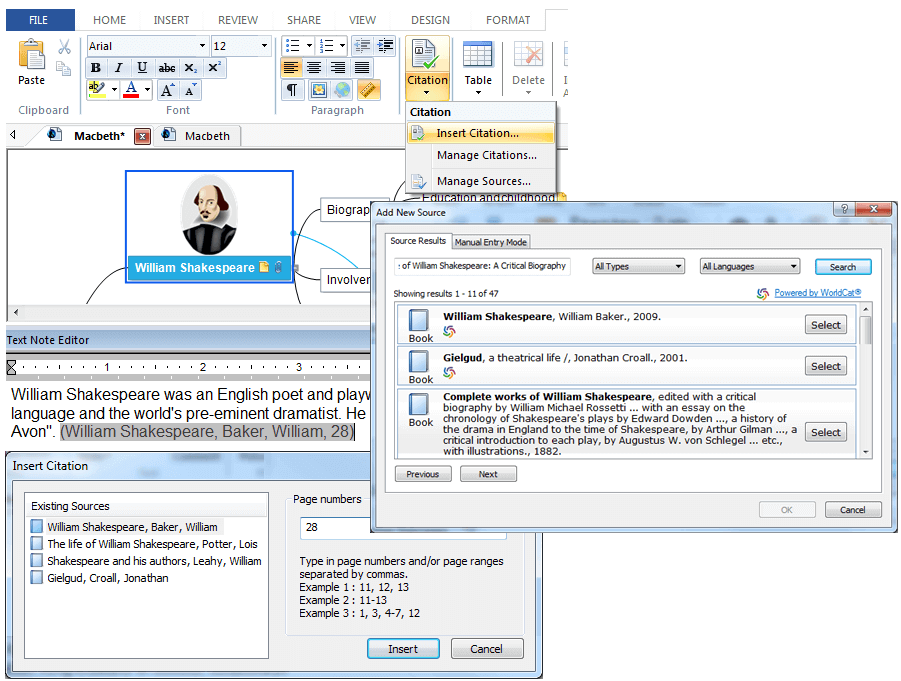This screenshot has width=901, height=681.
Task: Align text to the right
Action: click(x=338, y=68)
